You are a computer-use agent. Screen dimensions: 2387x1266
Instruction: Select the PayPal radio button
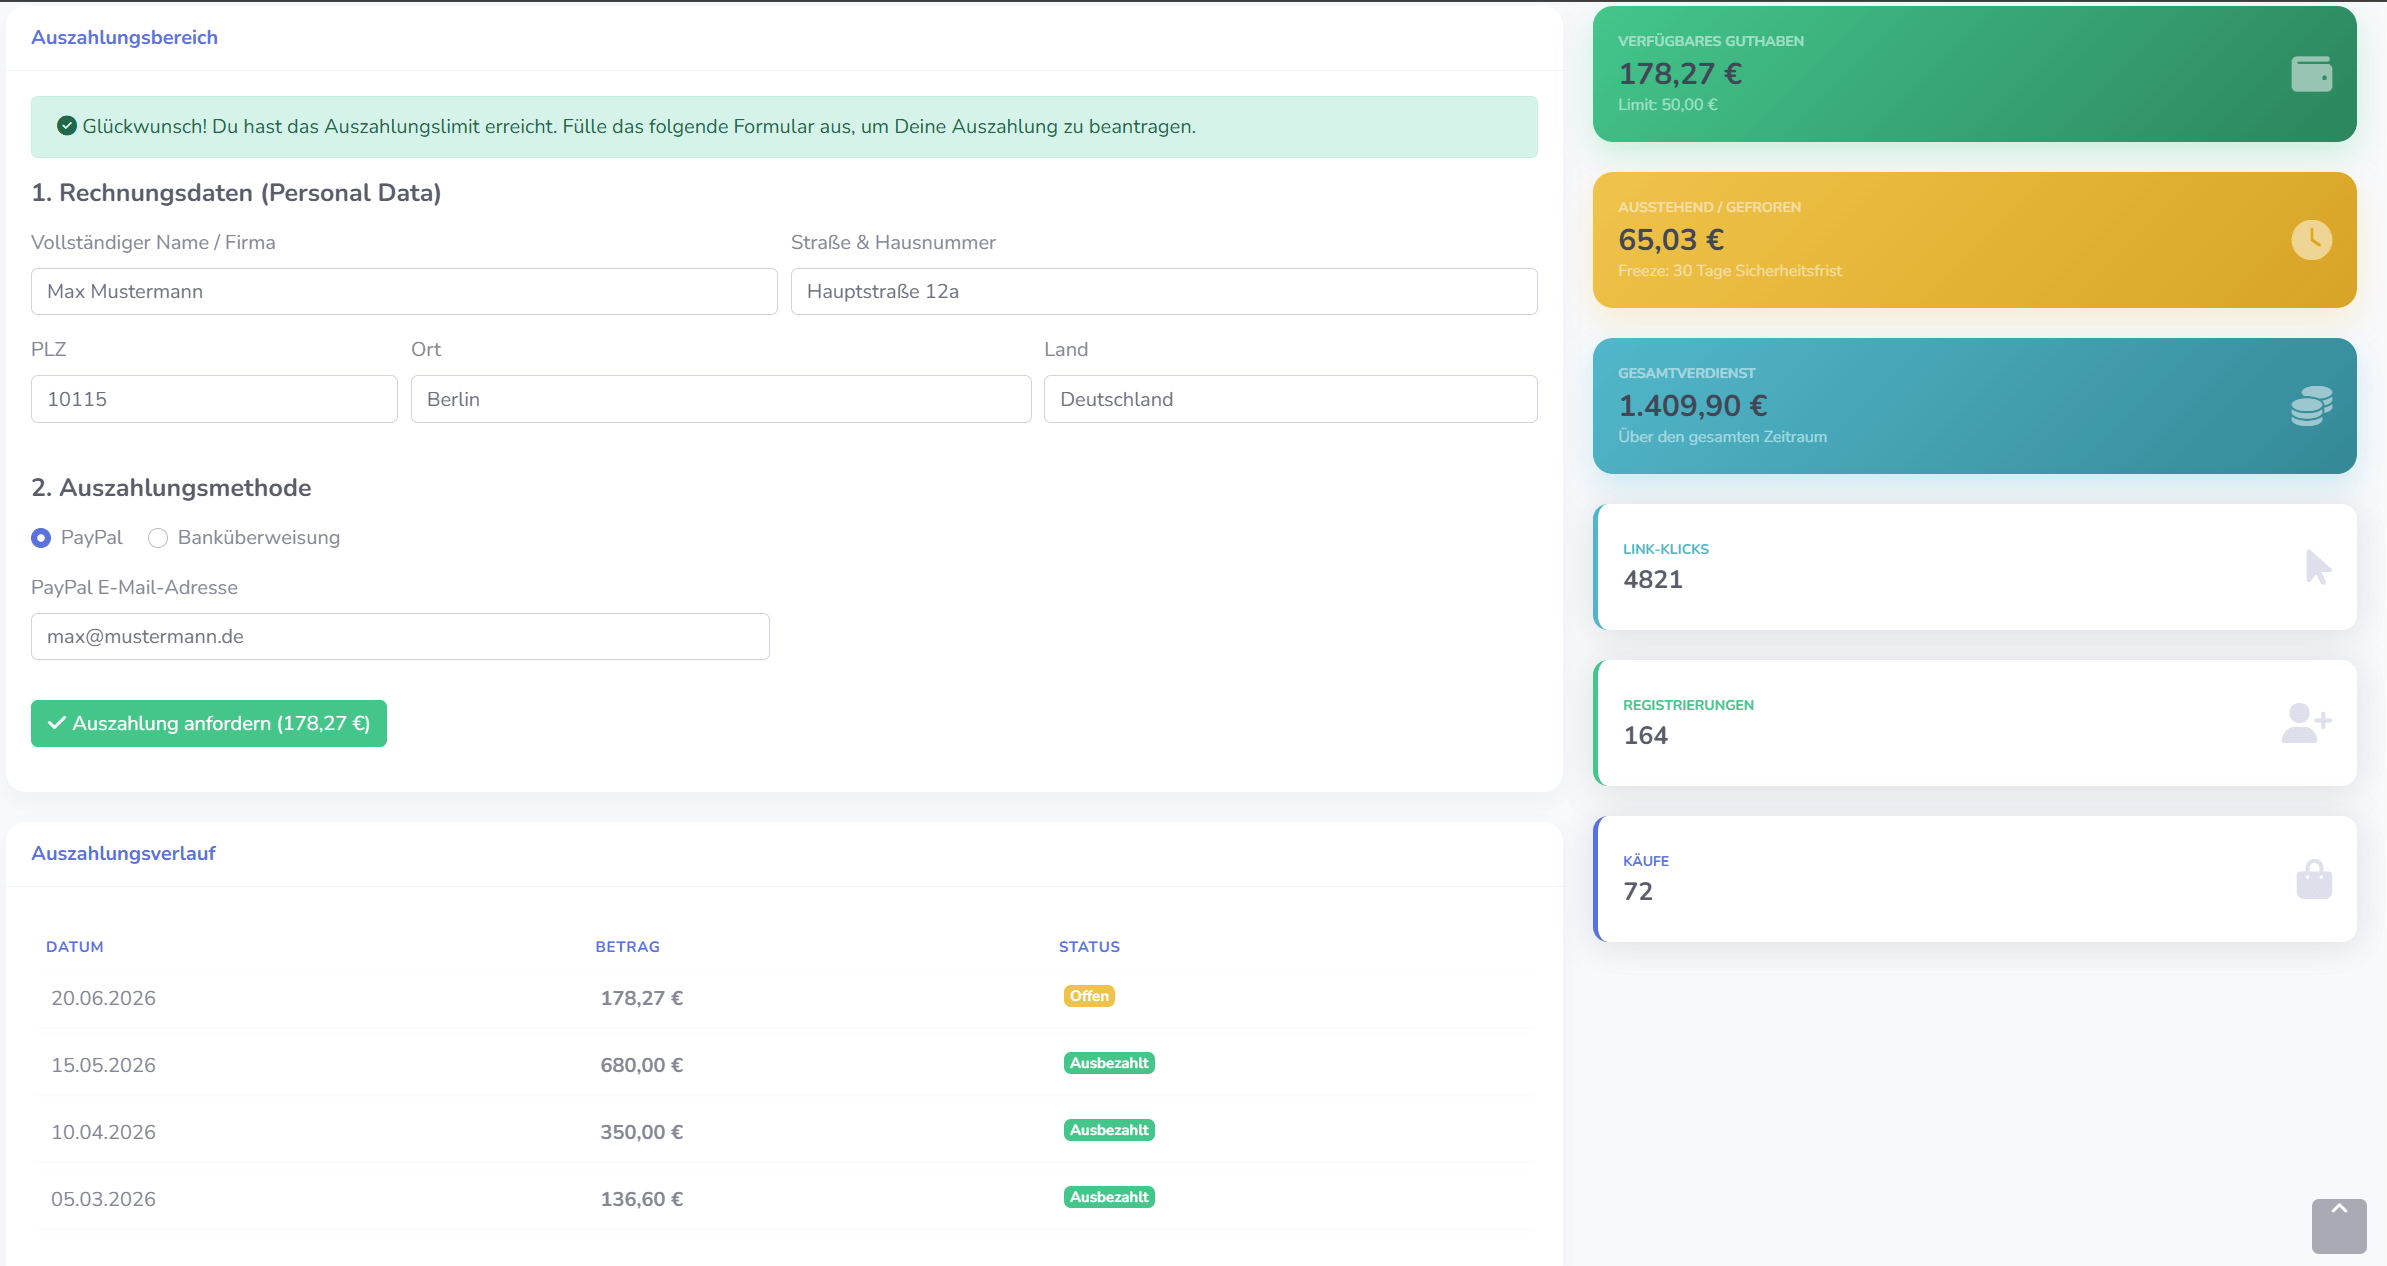[41, 538]
